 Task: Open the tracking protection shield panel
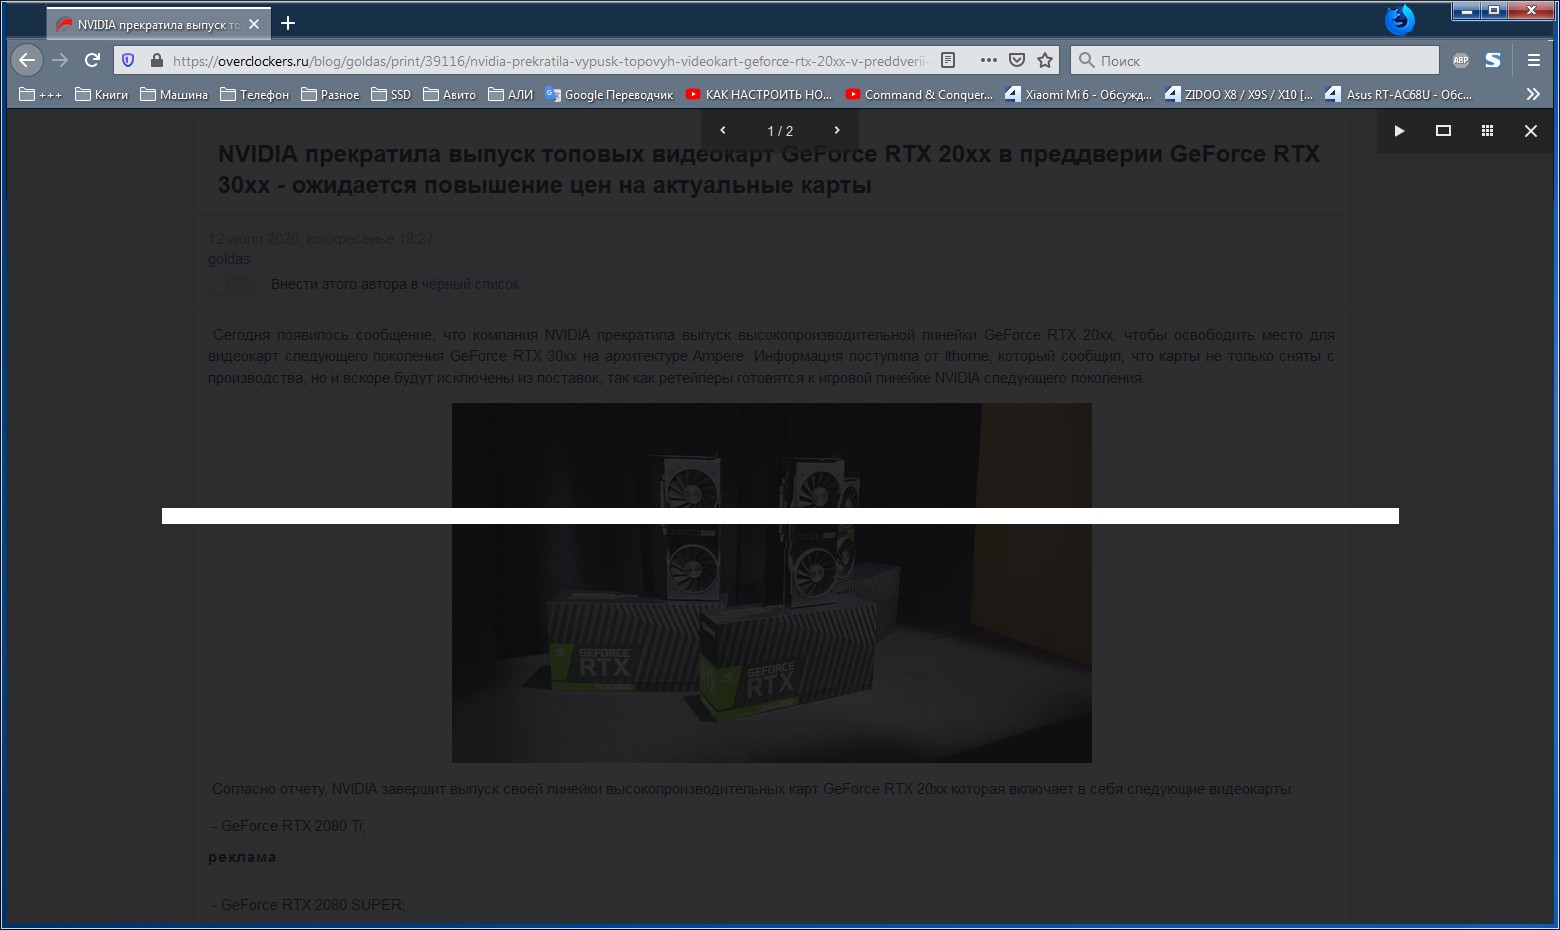pyautogui.click(x=128, y=60)
